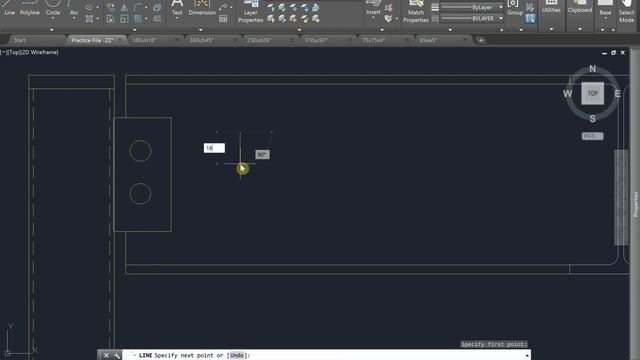Switch to the 360ub45" drawing tab
The image size is (640, 360).
point(202,40)
